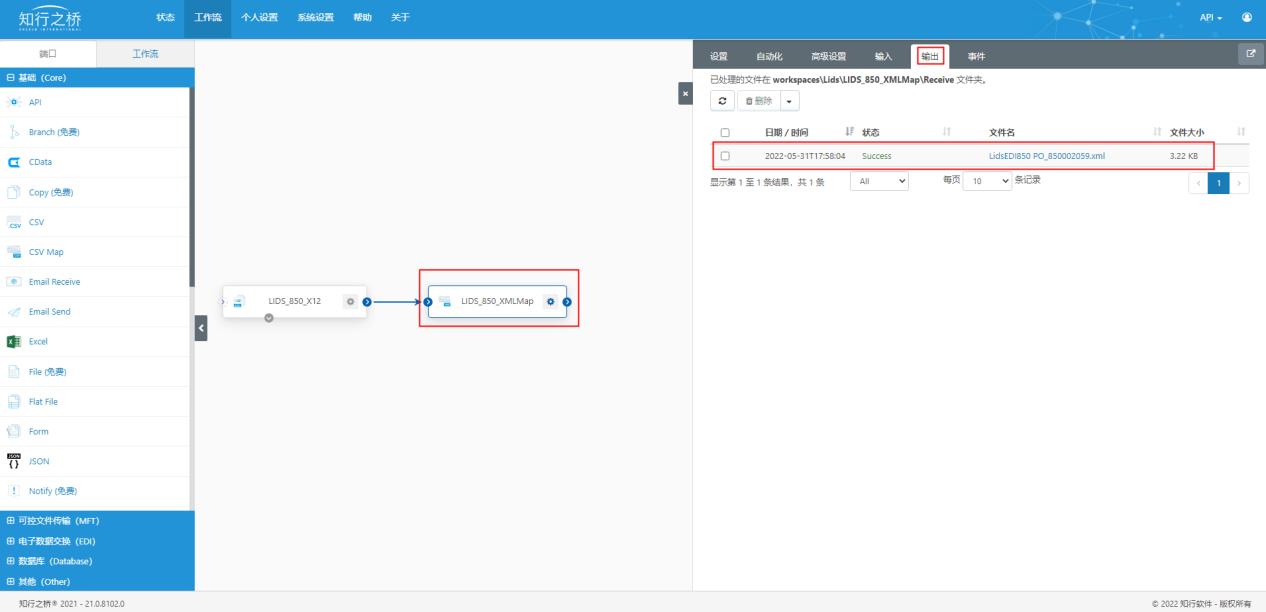This screenshot has width=1266, height=612.
Task: Click the refresh icon in output panel
Action: click(722, 101)
